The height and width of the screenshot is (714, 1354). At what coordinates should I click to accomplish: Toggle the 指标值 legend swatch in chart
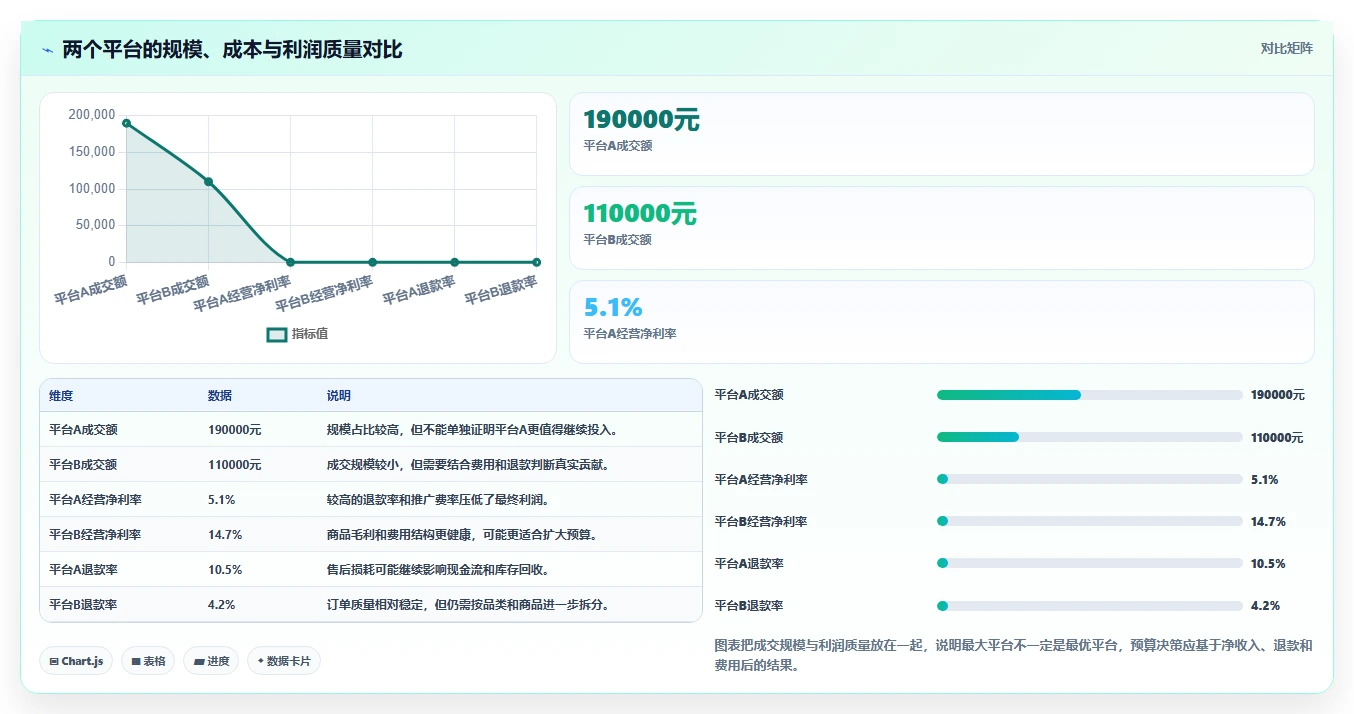coord(277,334)
